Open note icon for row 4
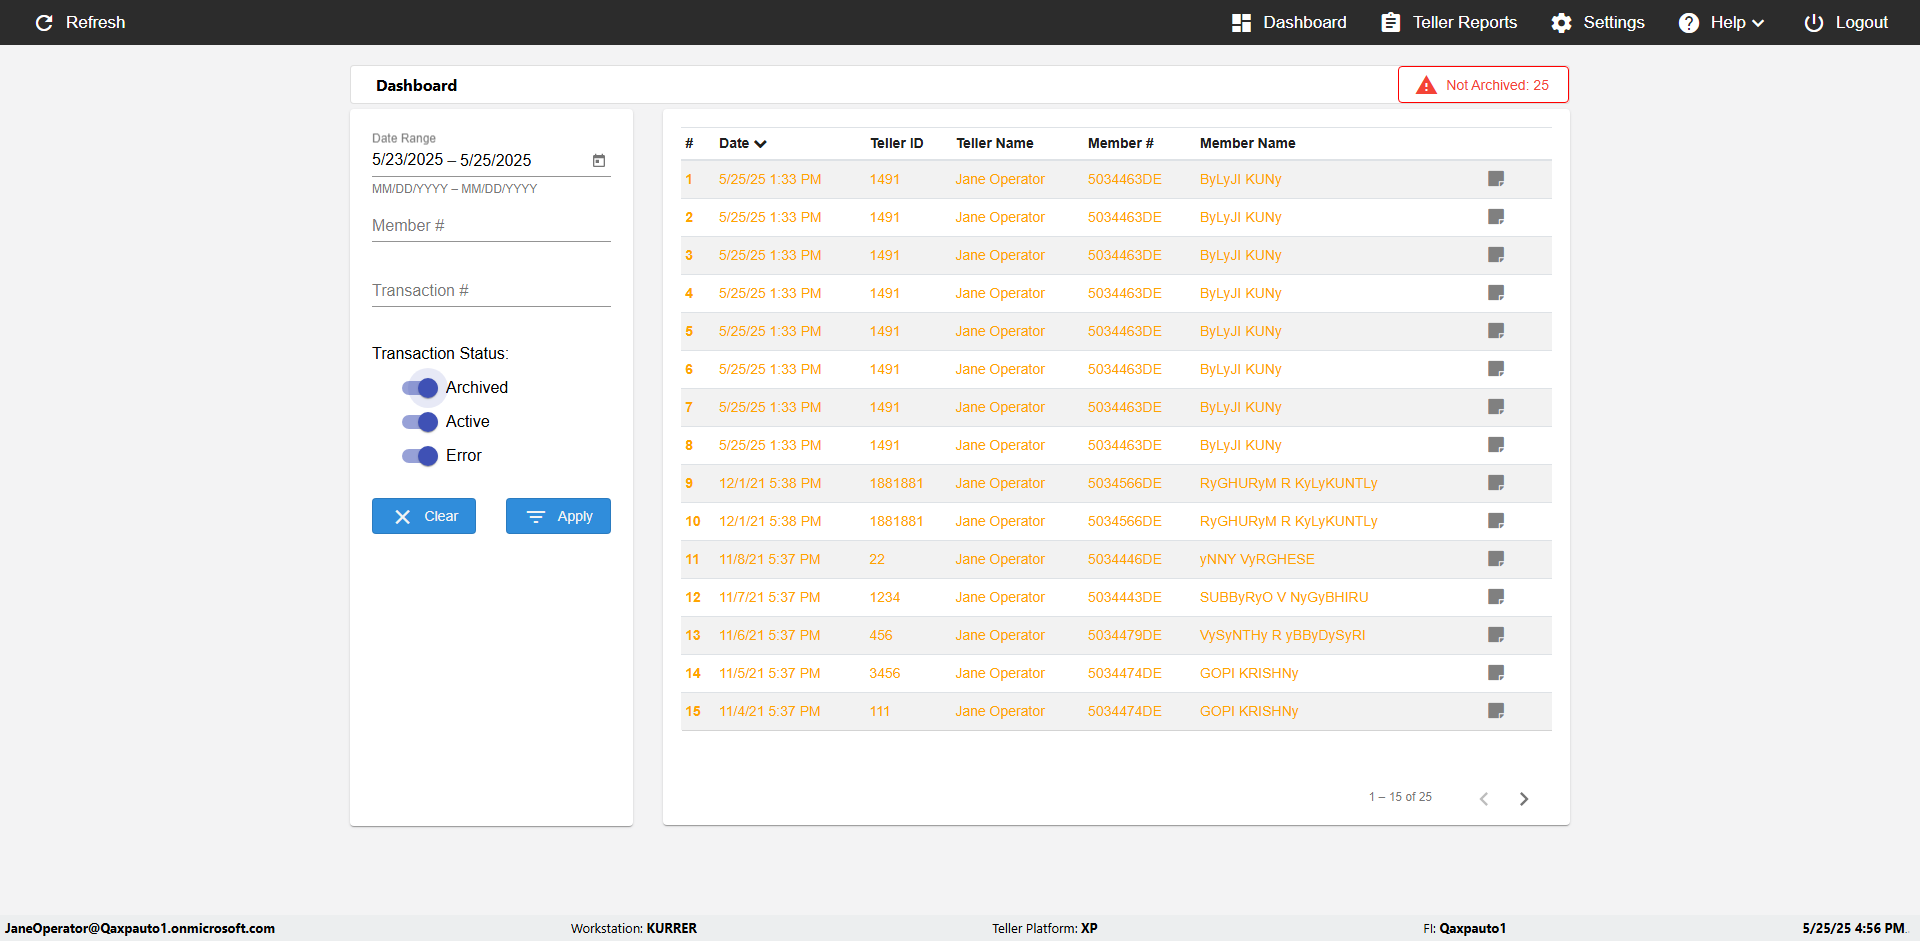 click(x=1496, y=293)
